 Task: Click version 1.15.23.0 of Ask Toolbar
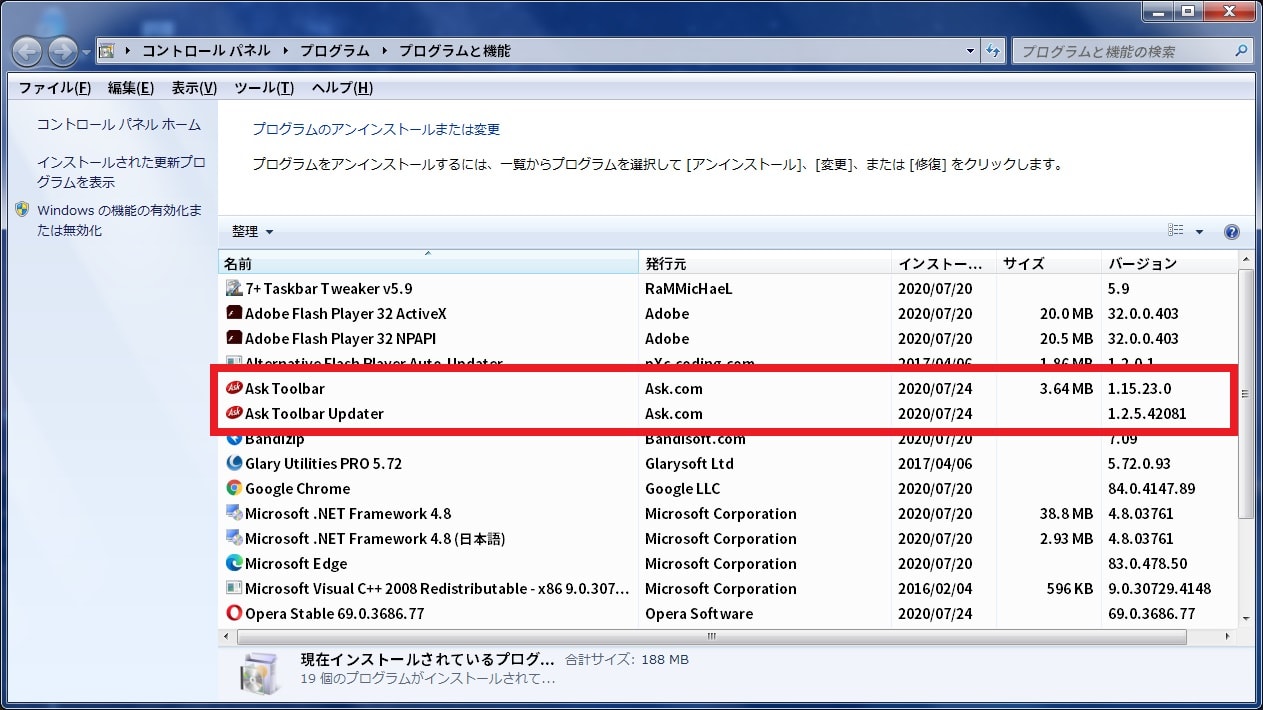point(1139,388)
